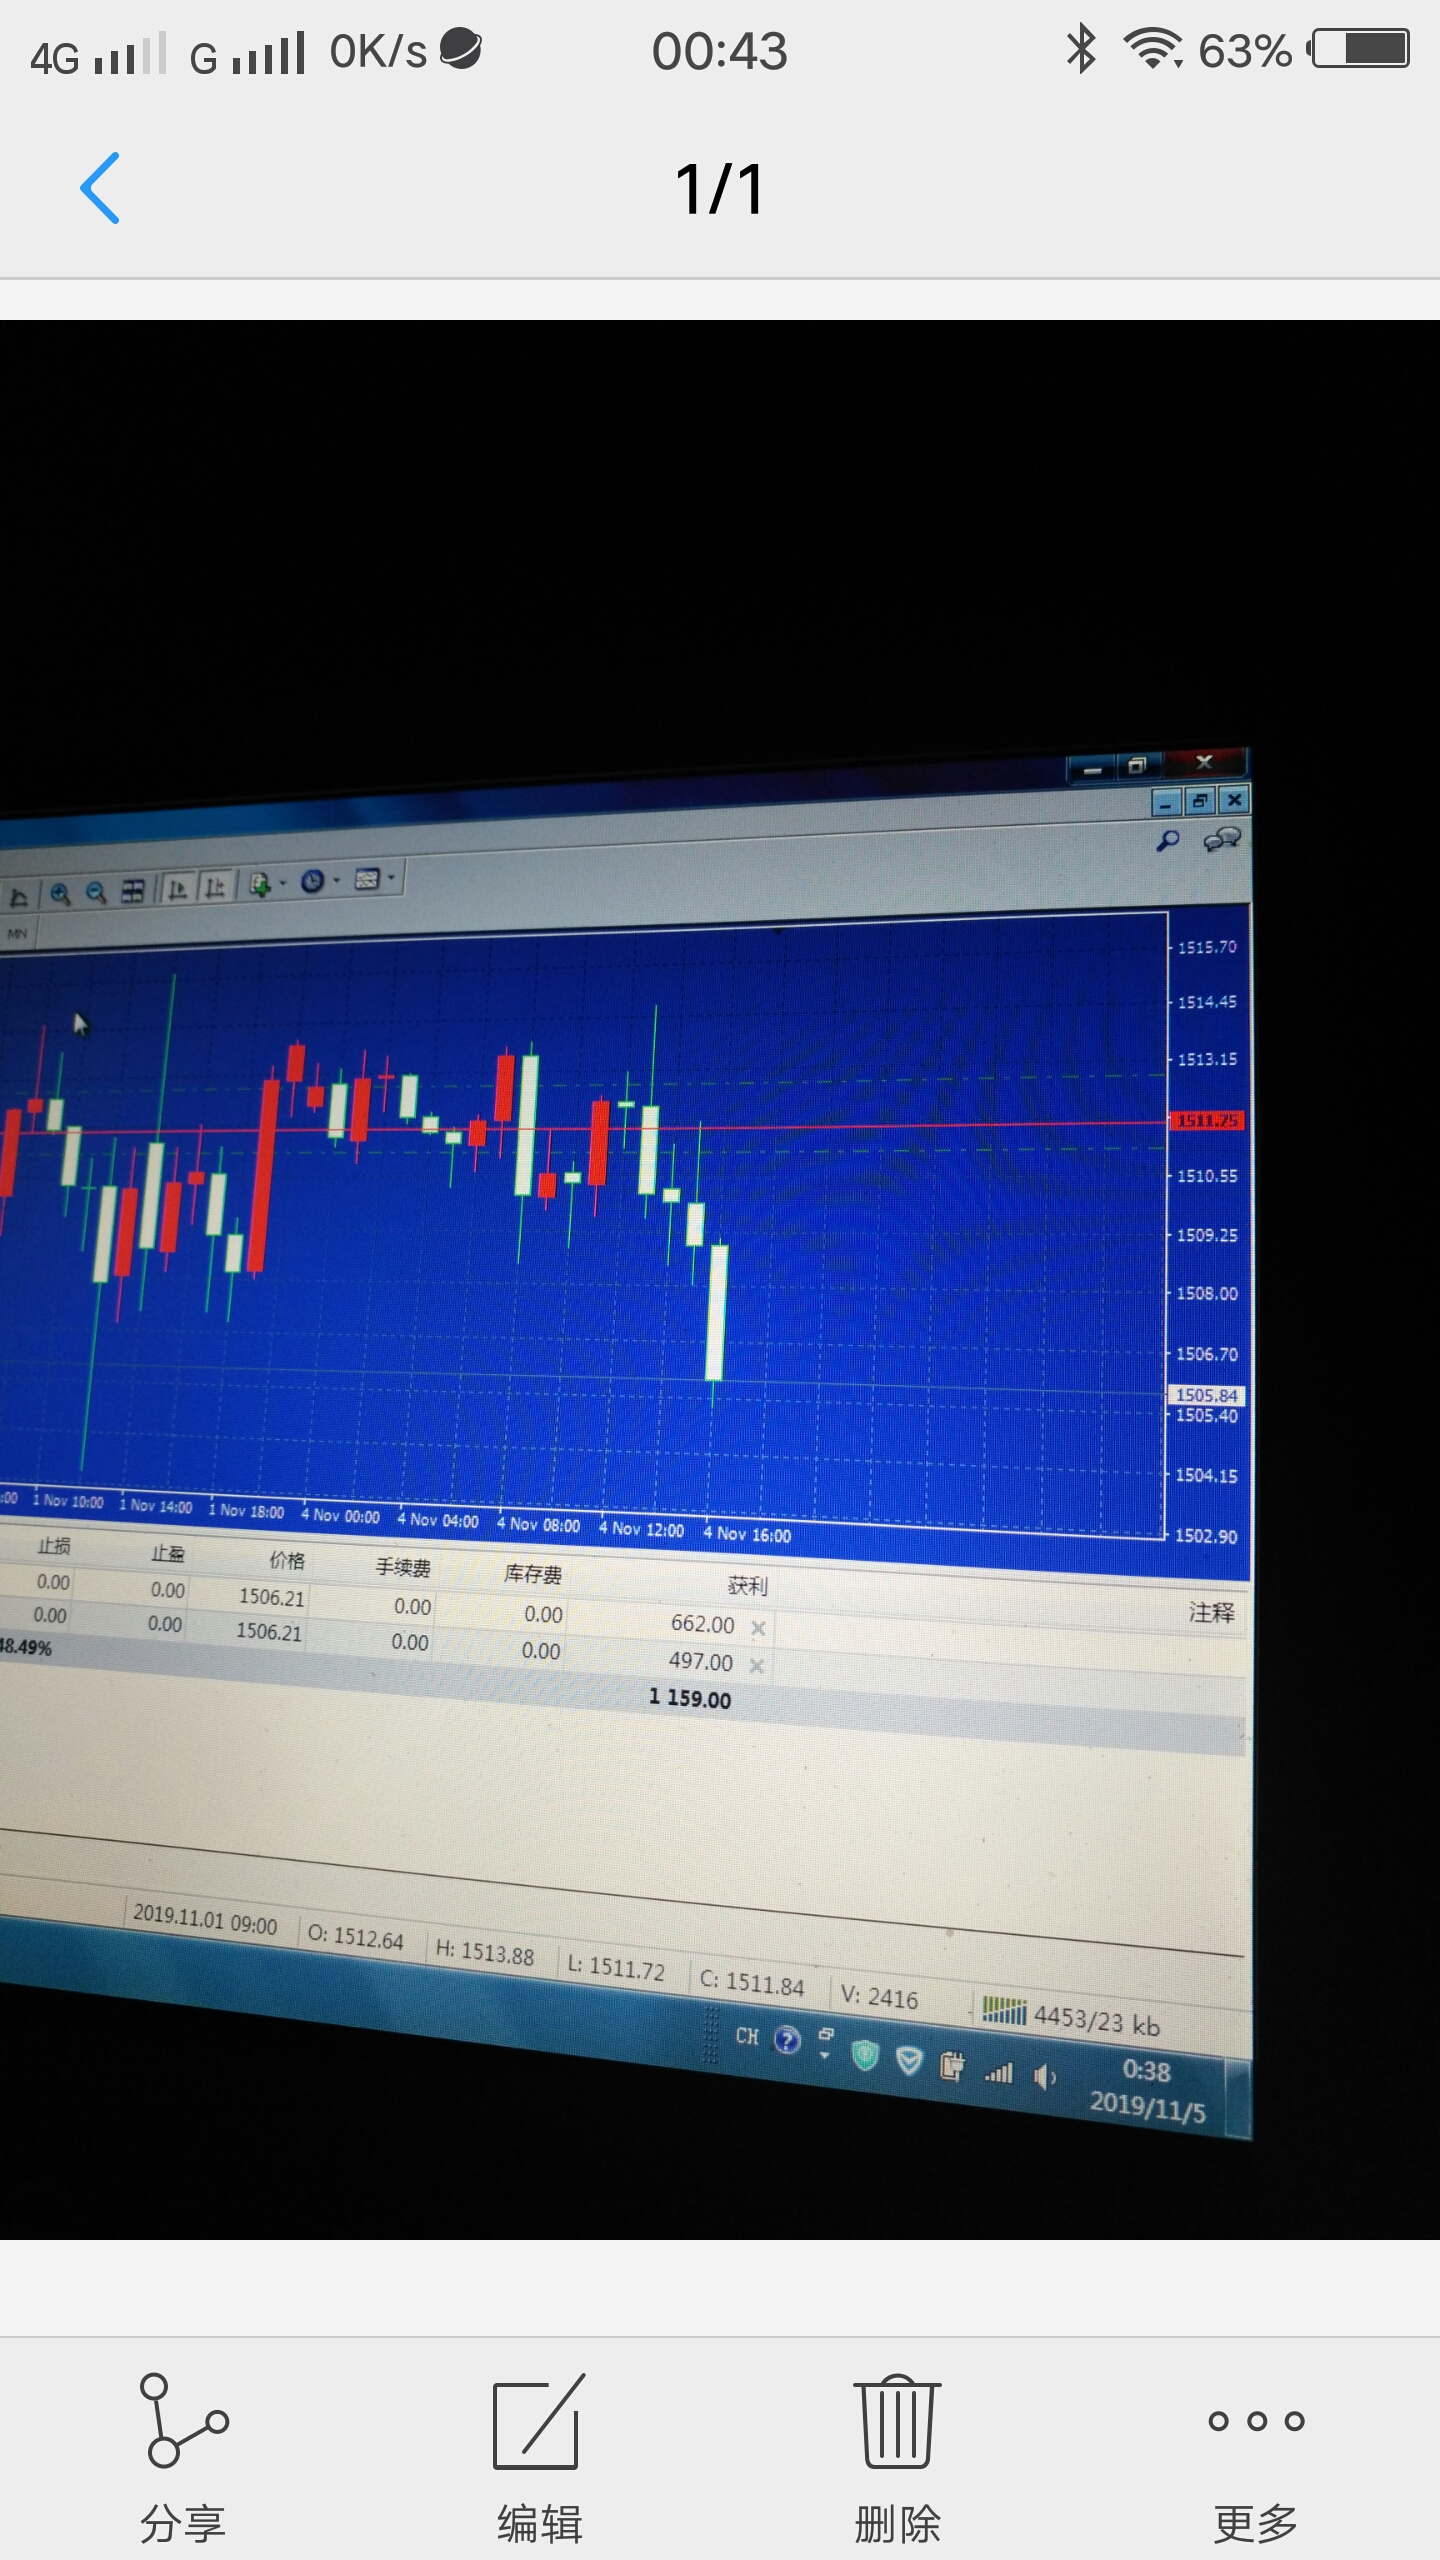
Task: Close the order with 662.00 profit
Action: pos(758,1628)
